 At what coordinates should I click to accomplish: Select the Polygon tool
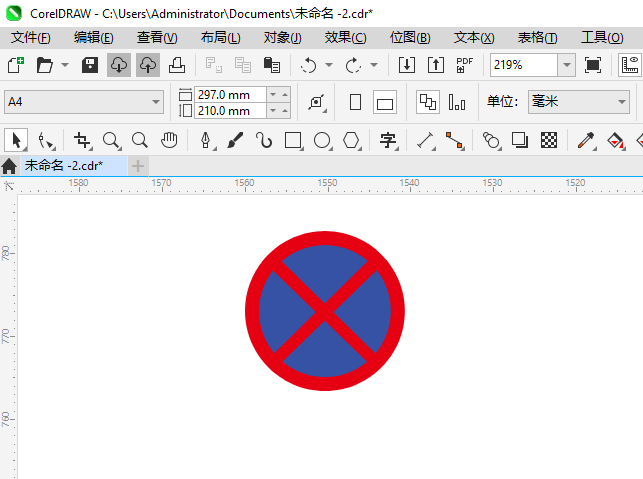352,140
